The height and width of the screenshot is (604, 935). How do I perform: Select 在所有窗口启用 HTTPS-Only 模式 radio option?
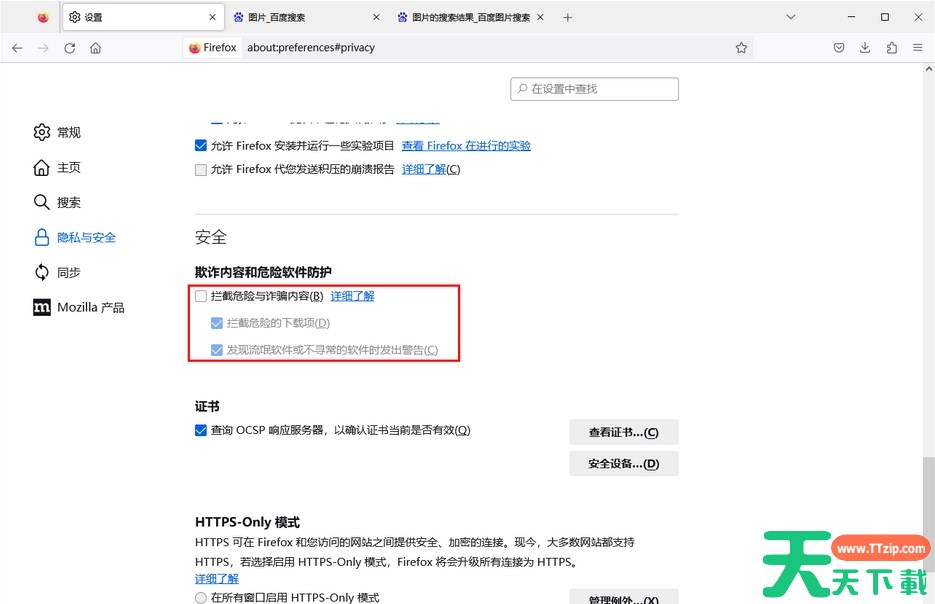201,598
